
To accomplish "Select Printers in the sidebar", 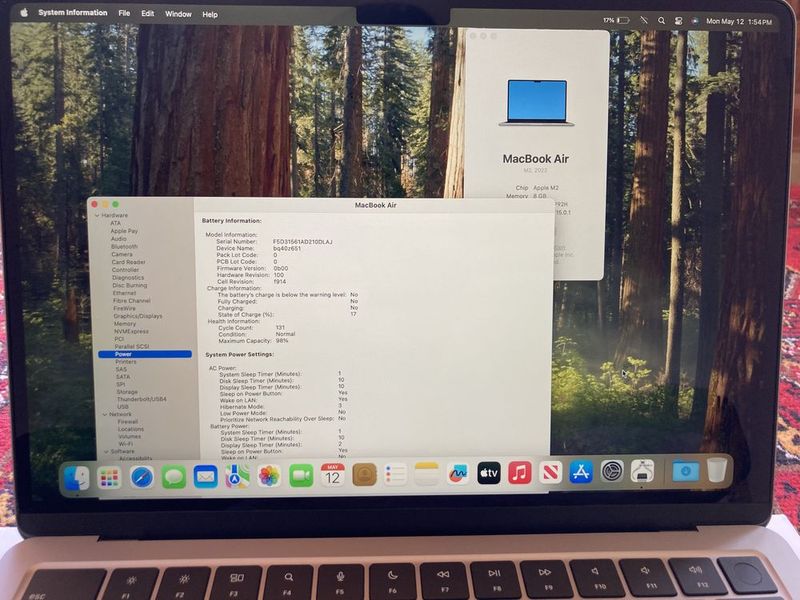I will (x=126, y=361).
